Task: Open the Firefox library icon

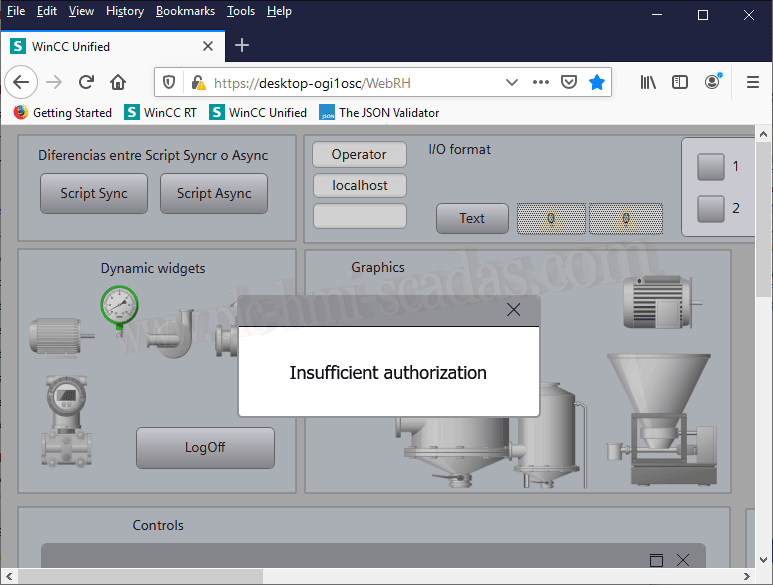Action: tap(648, 82)
